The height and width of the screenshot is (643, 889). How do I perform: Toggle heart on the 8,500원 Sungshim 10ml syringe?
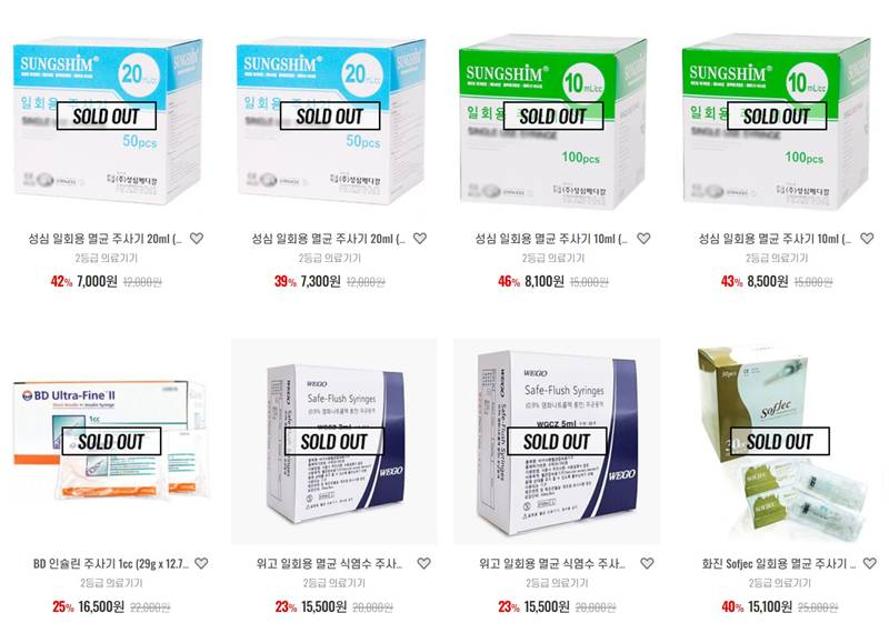pos(866,239)
